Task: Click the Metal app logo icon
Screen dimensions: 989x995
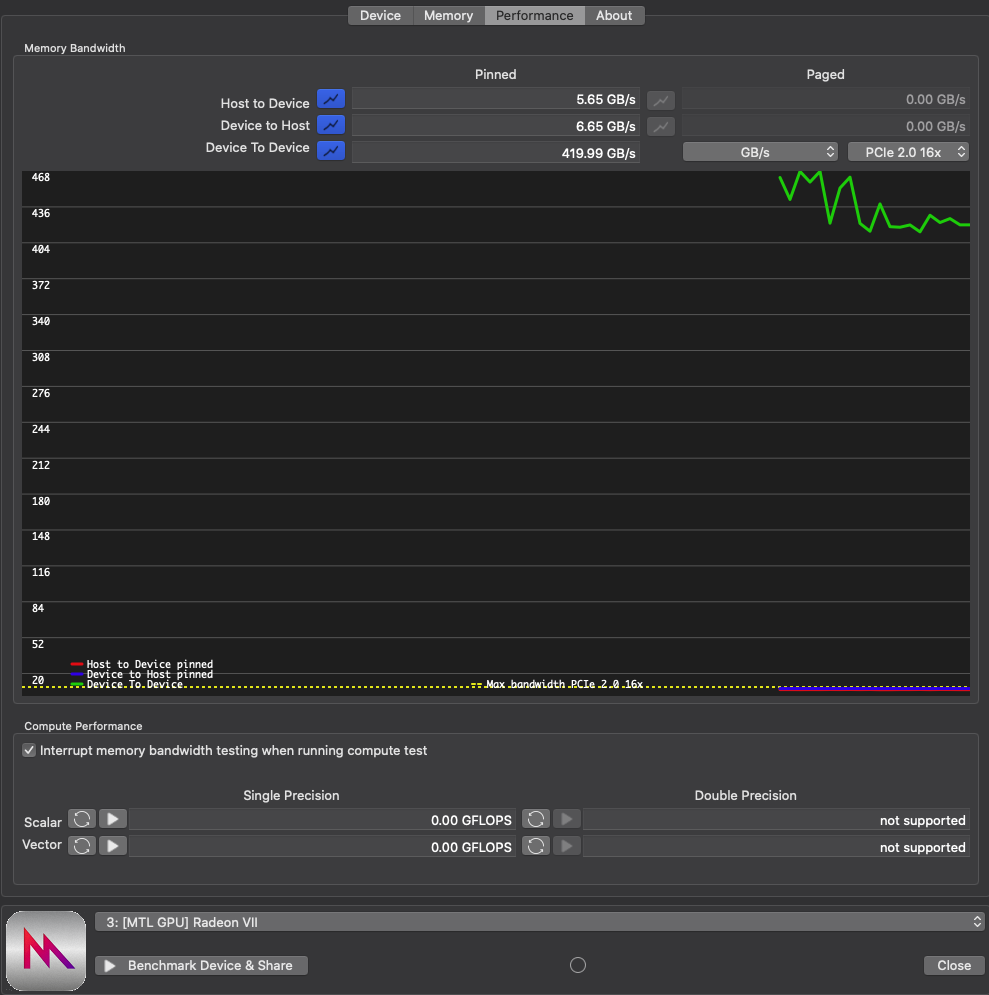Action: (46, 951)
